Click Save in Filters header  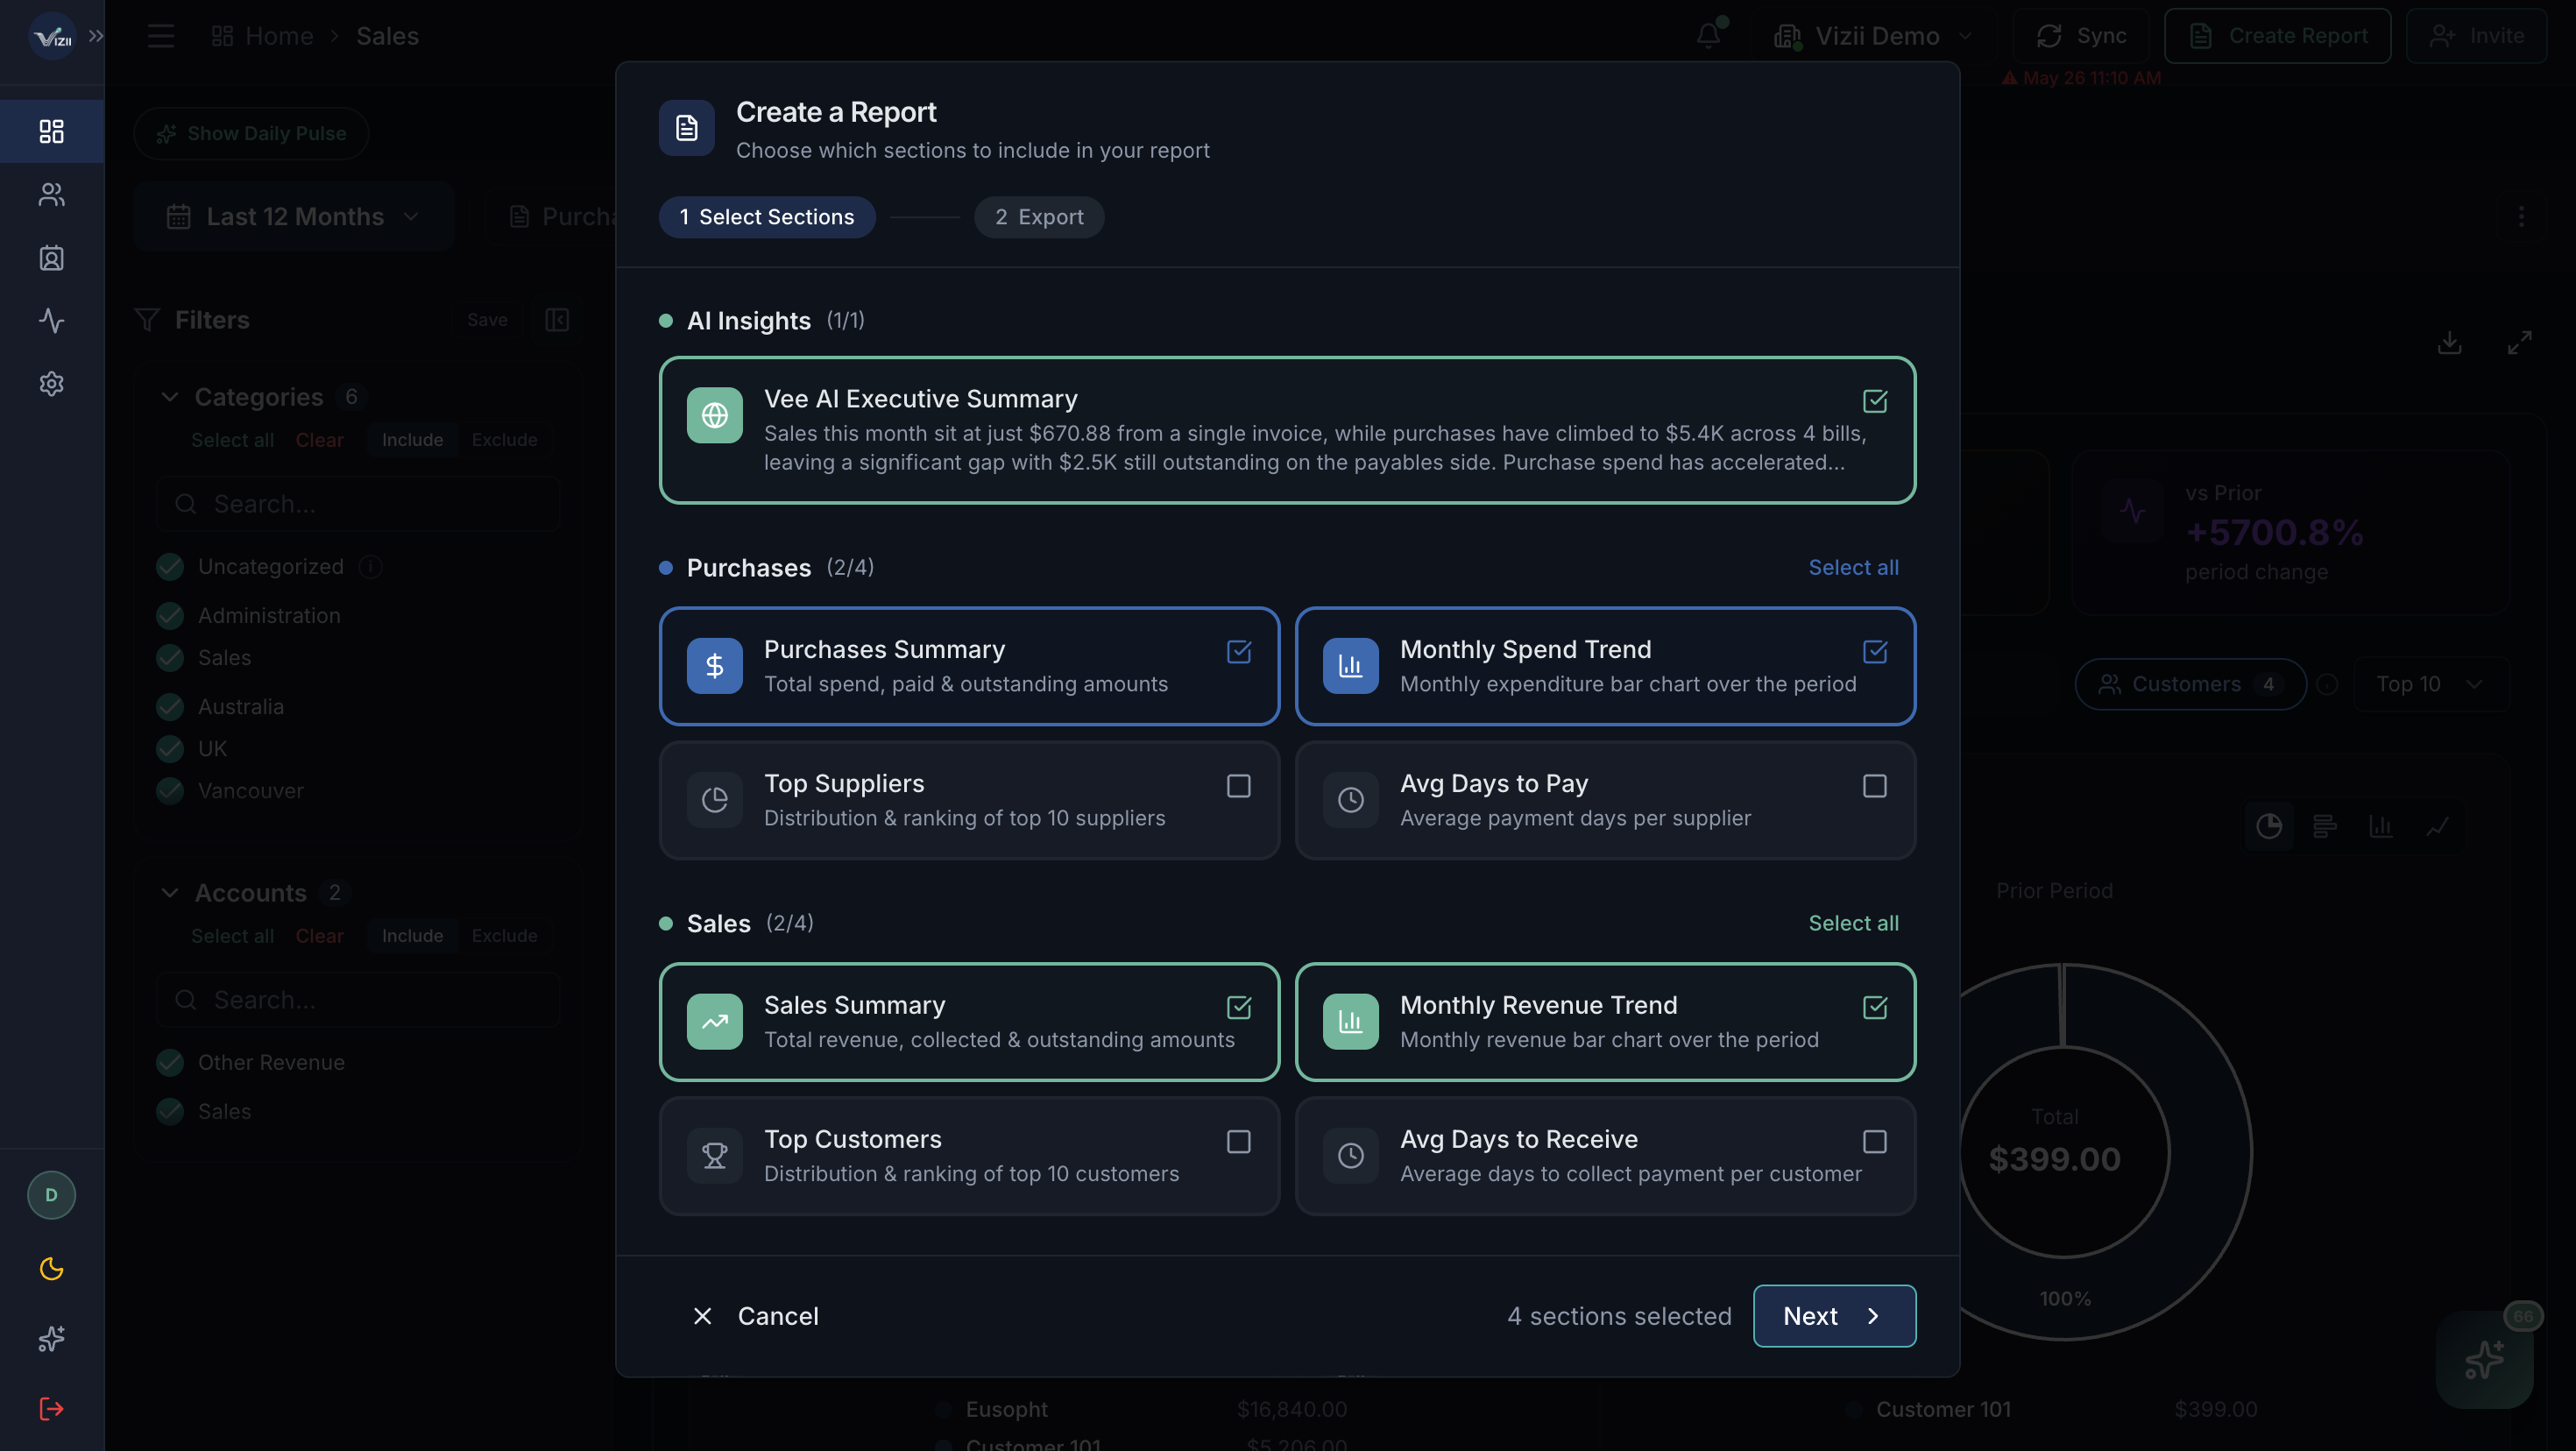tap(487, 320)
